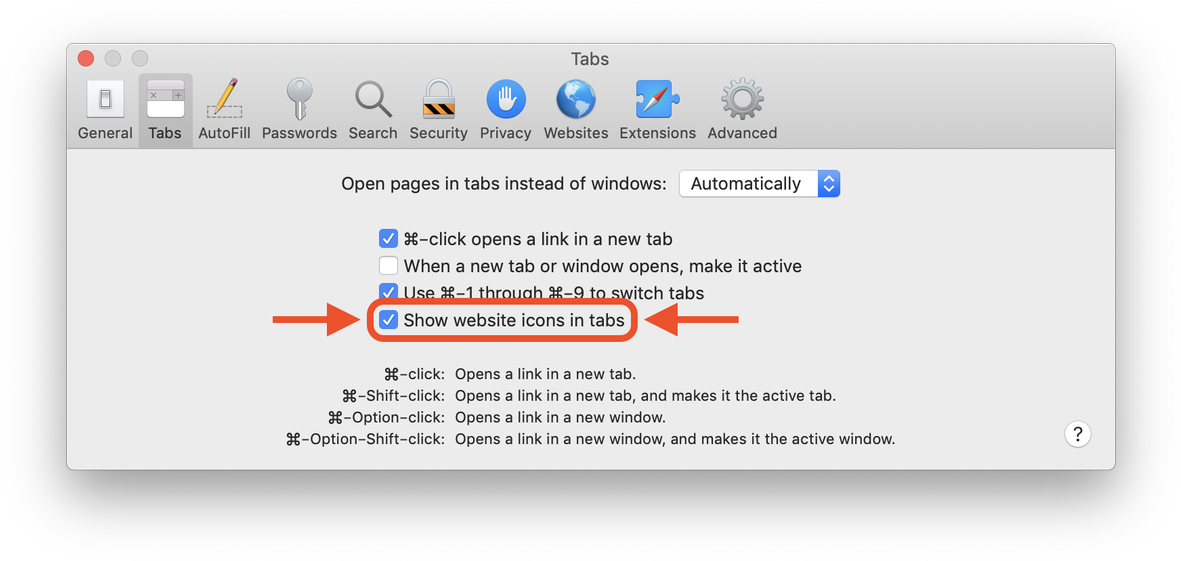Disable ⌘-click opens a link in new tab
This screenshot has height=561, width=1181.
(x=388, y=239)
